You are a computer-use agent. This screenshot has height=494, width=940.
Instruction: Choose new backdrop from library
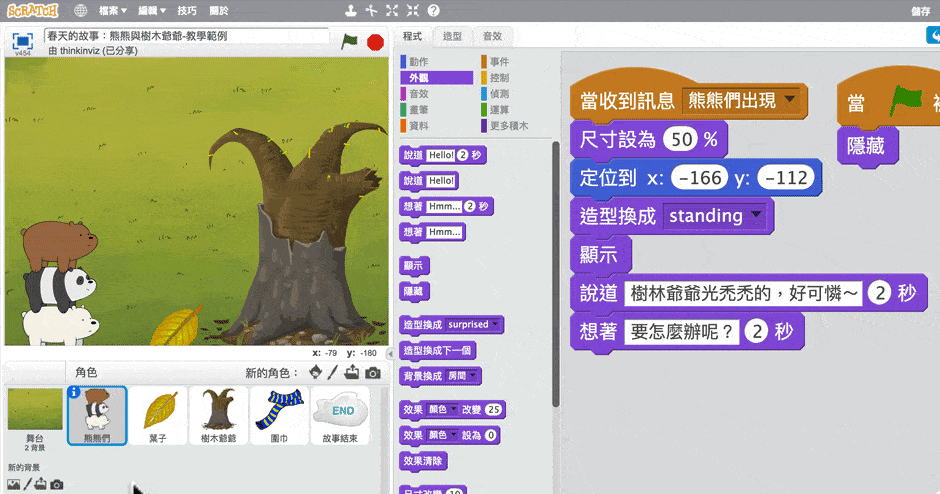(13, 484)
